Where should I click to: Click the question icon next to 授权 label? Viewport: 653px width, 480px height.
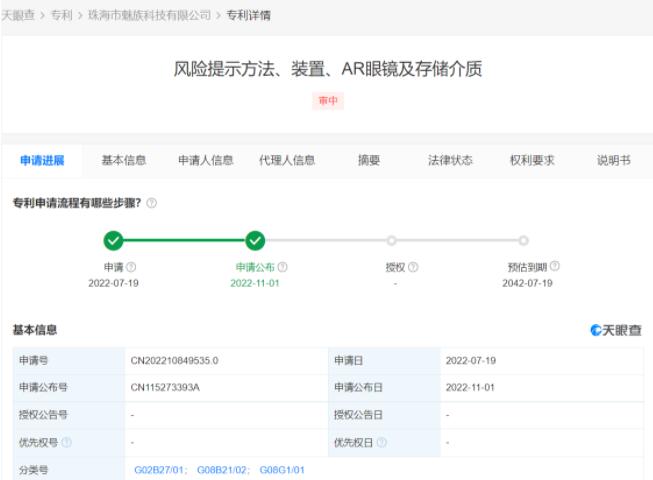click(413, 267)
